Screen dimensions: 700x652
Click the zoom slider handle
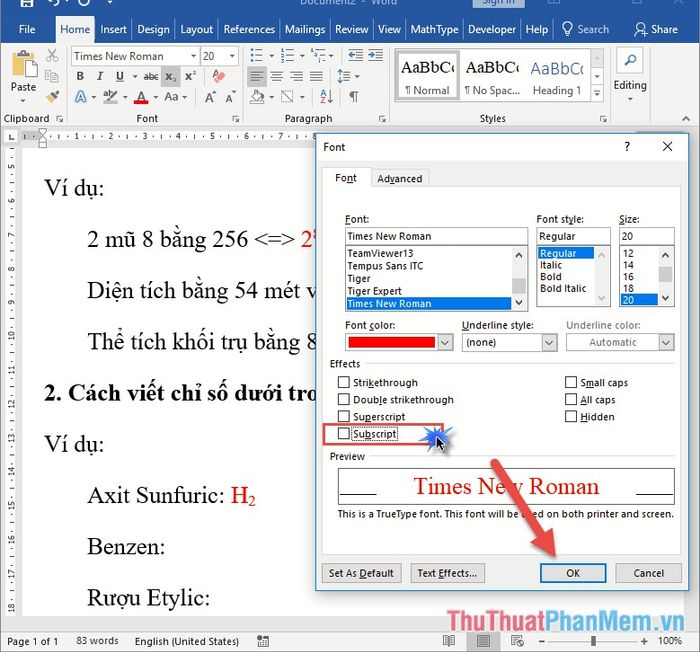coord(593,641)
